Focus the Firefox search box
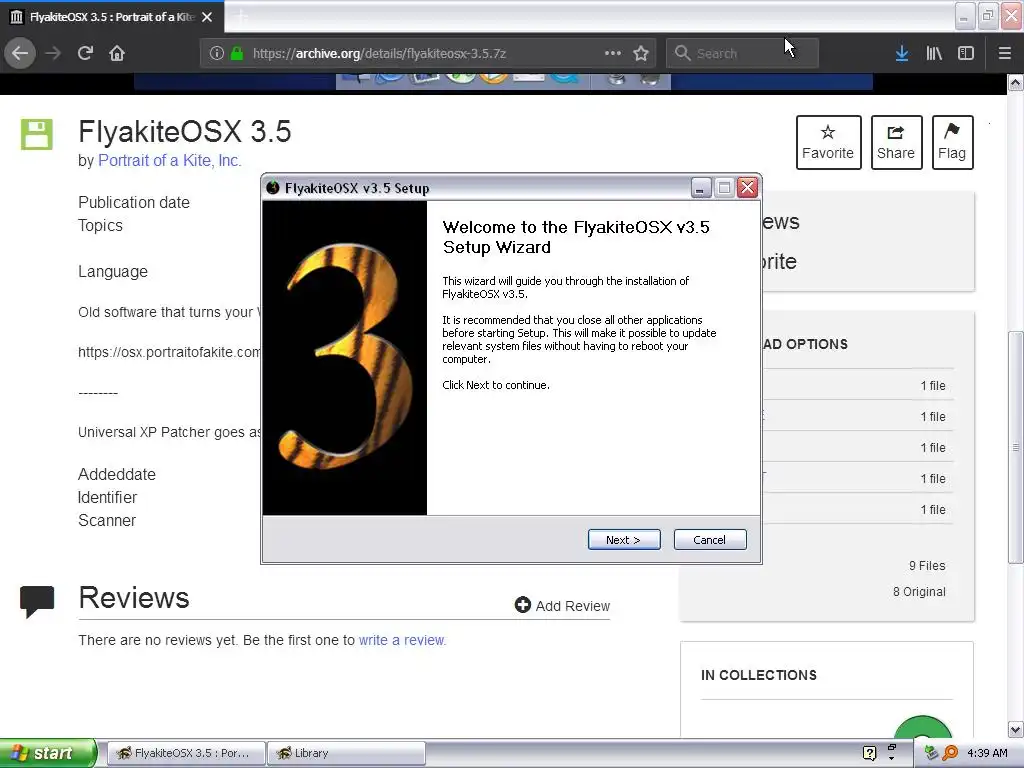 point(743,54)
